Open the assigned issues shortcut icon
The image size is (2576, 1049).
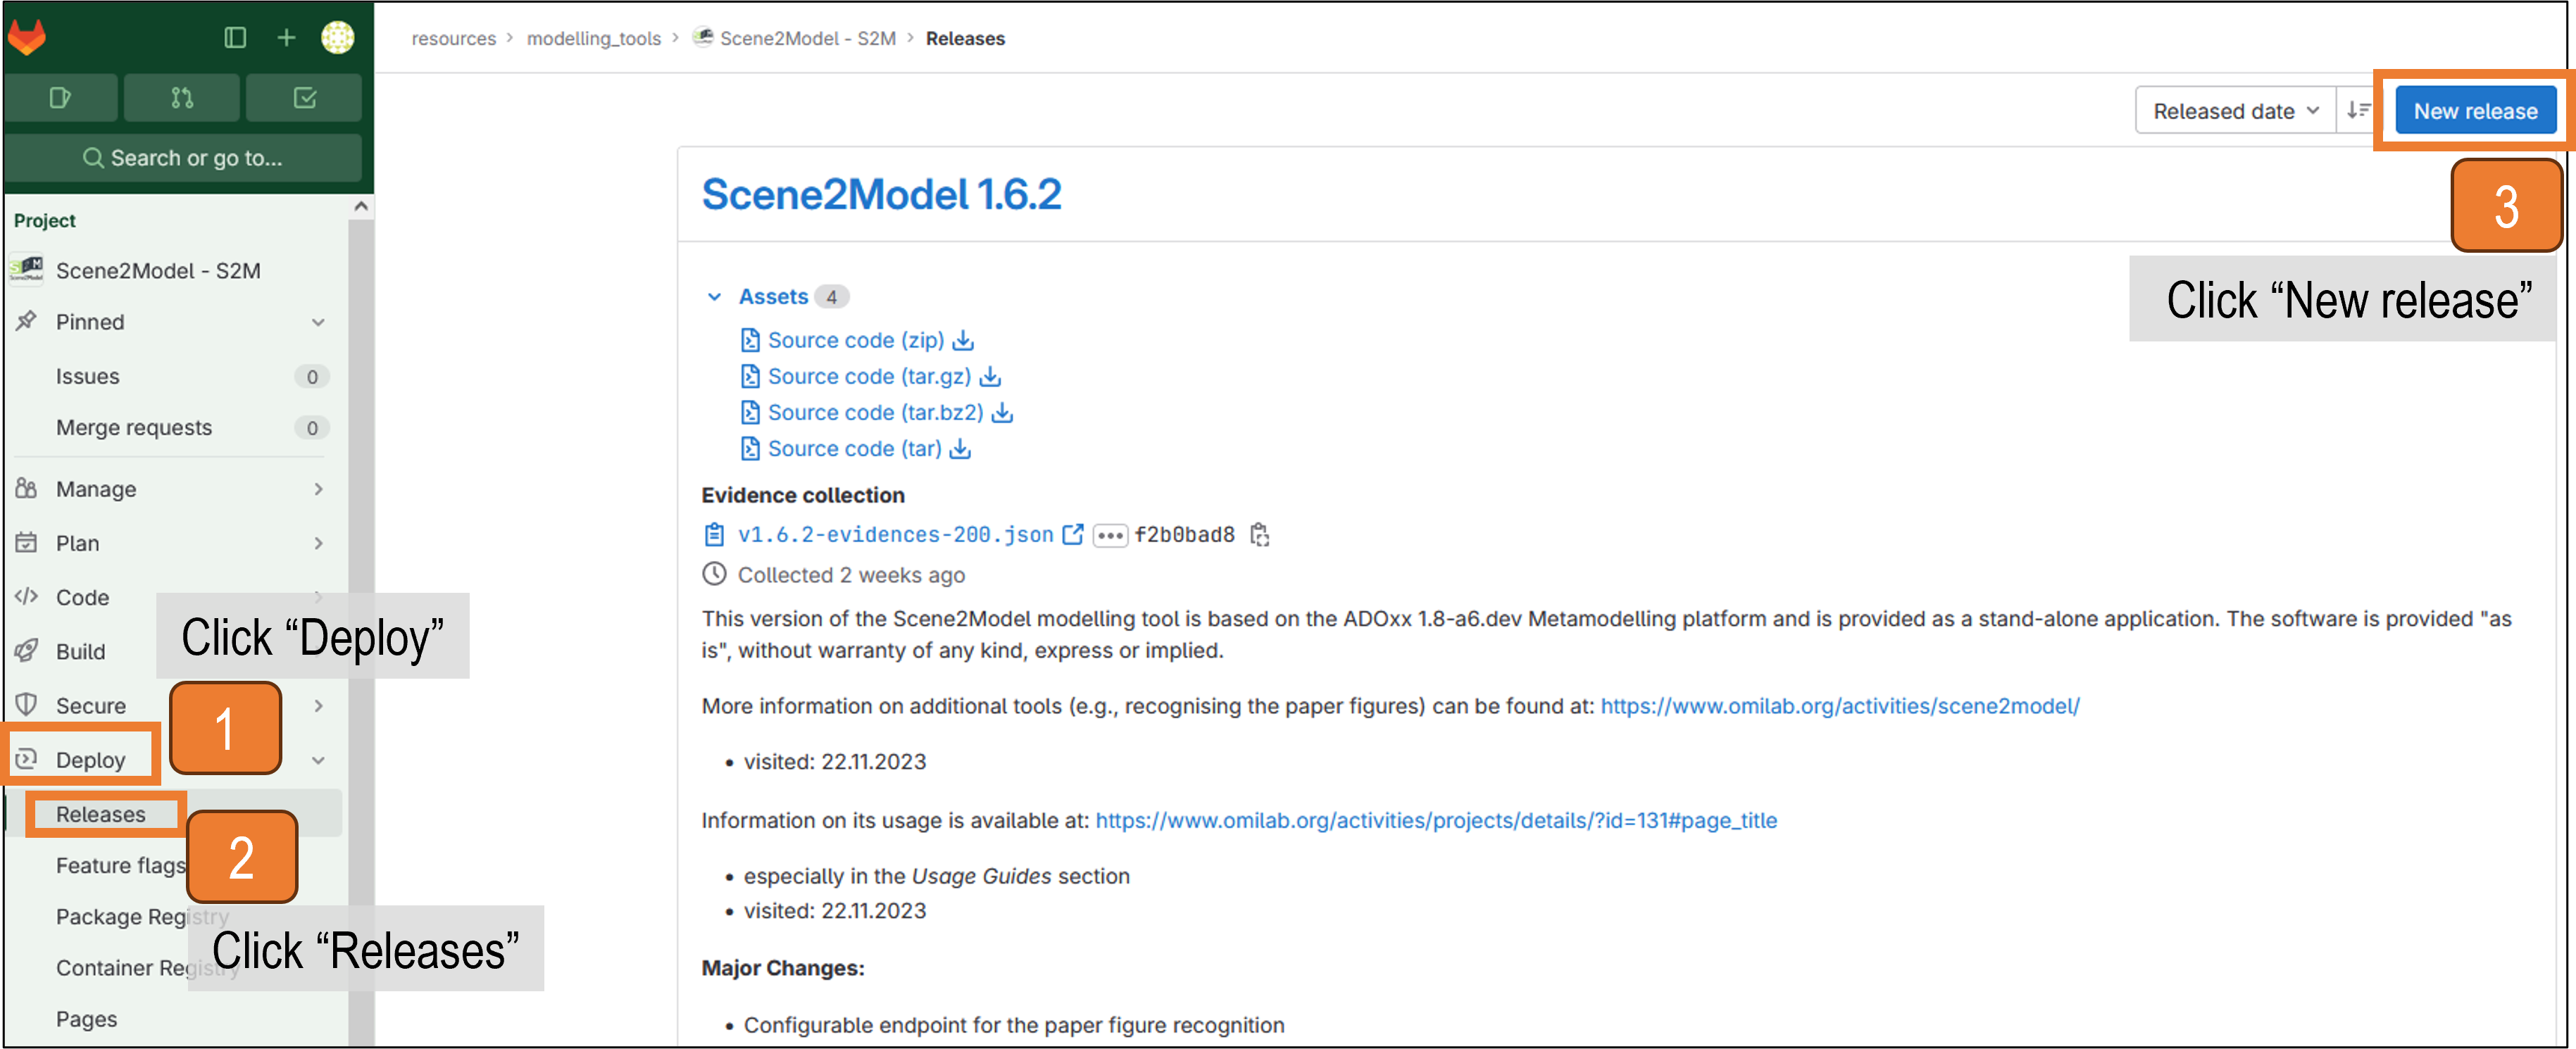[x=60, y=98]
